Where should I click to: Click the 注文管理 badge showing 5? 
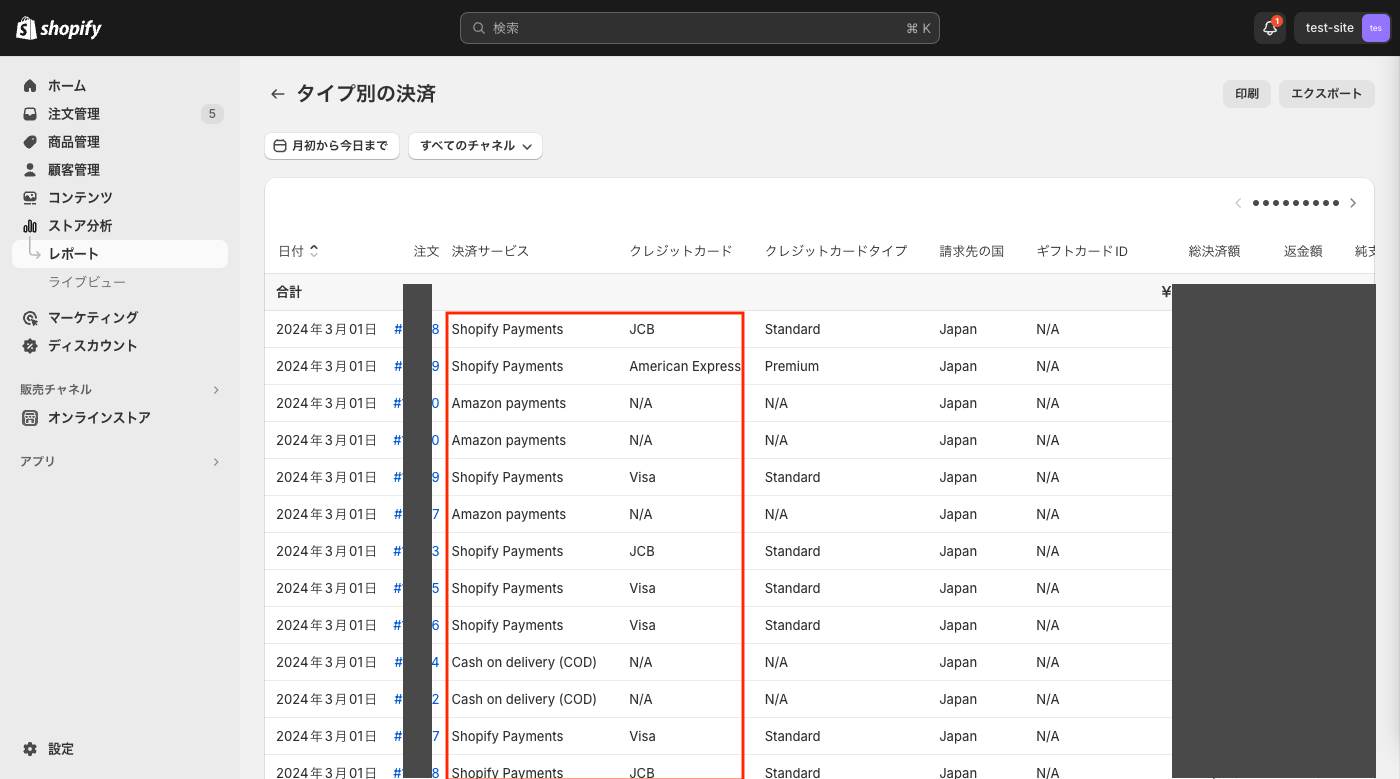click(x=211, y=114)
